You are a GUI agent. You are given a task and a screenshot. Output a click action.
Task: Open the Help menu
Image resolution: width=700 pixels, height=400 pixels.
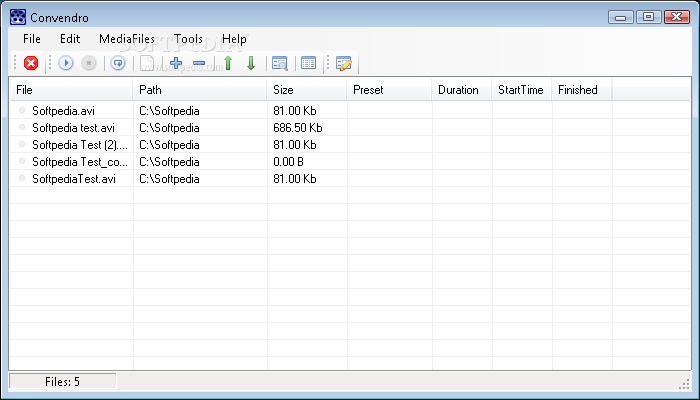[234, 39]
